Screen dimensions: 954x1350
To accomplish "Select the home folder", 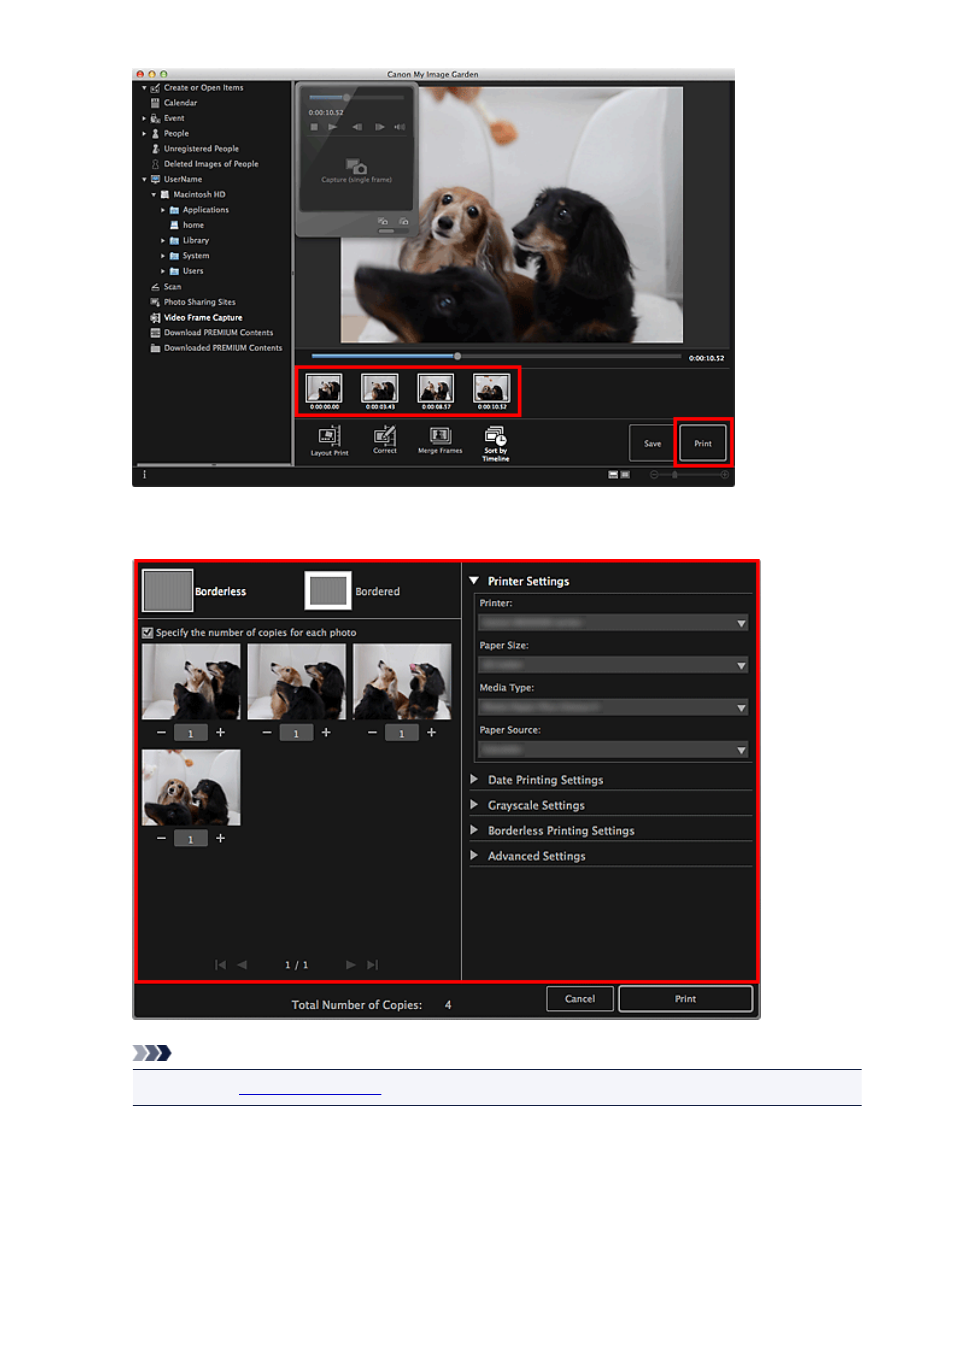I will 193,226.
